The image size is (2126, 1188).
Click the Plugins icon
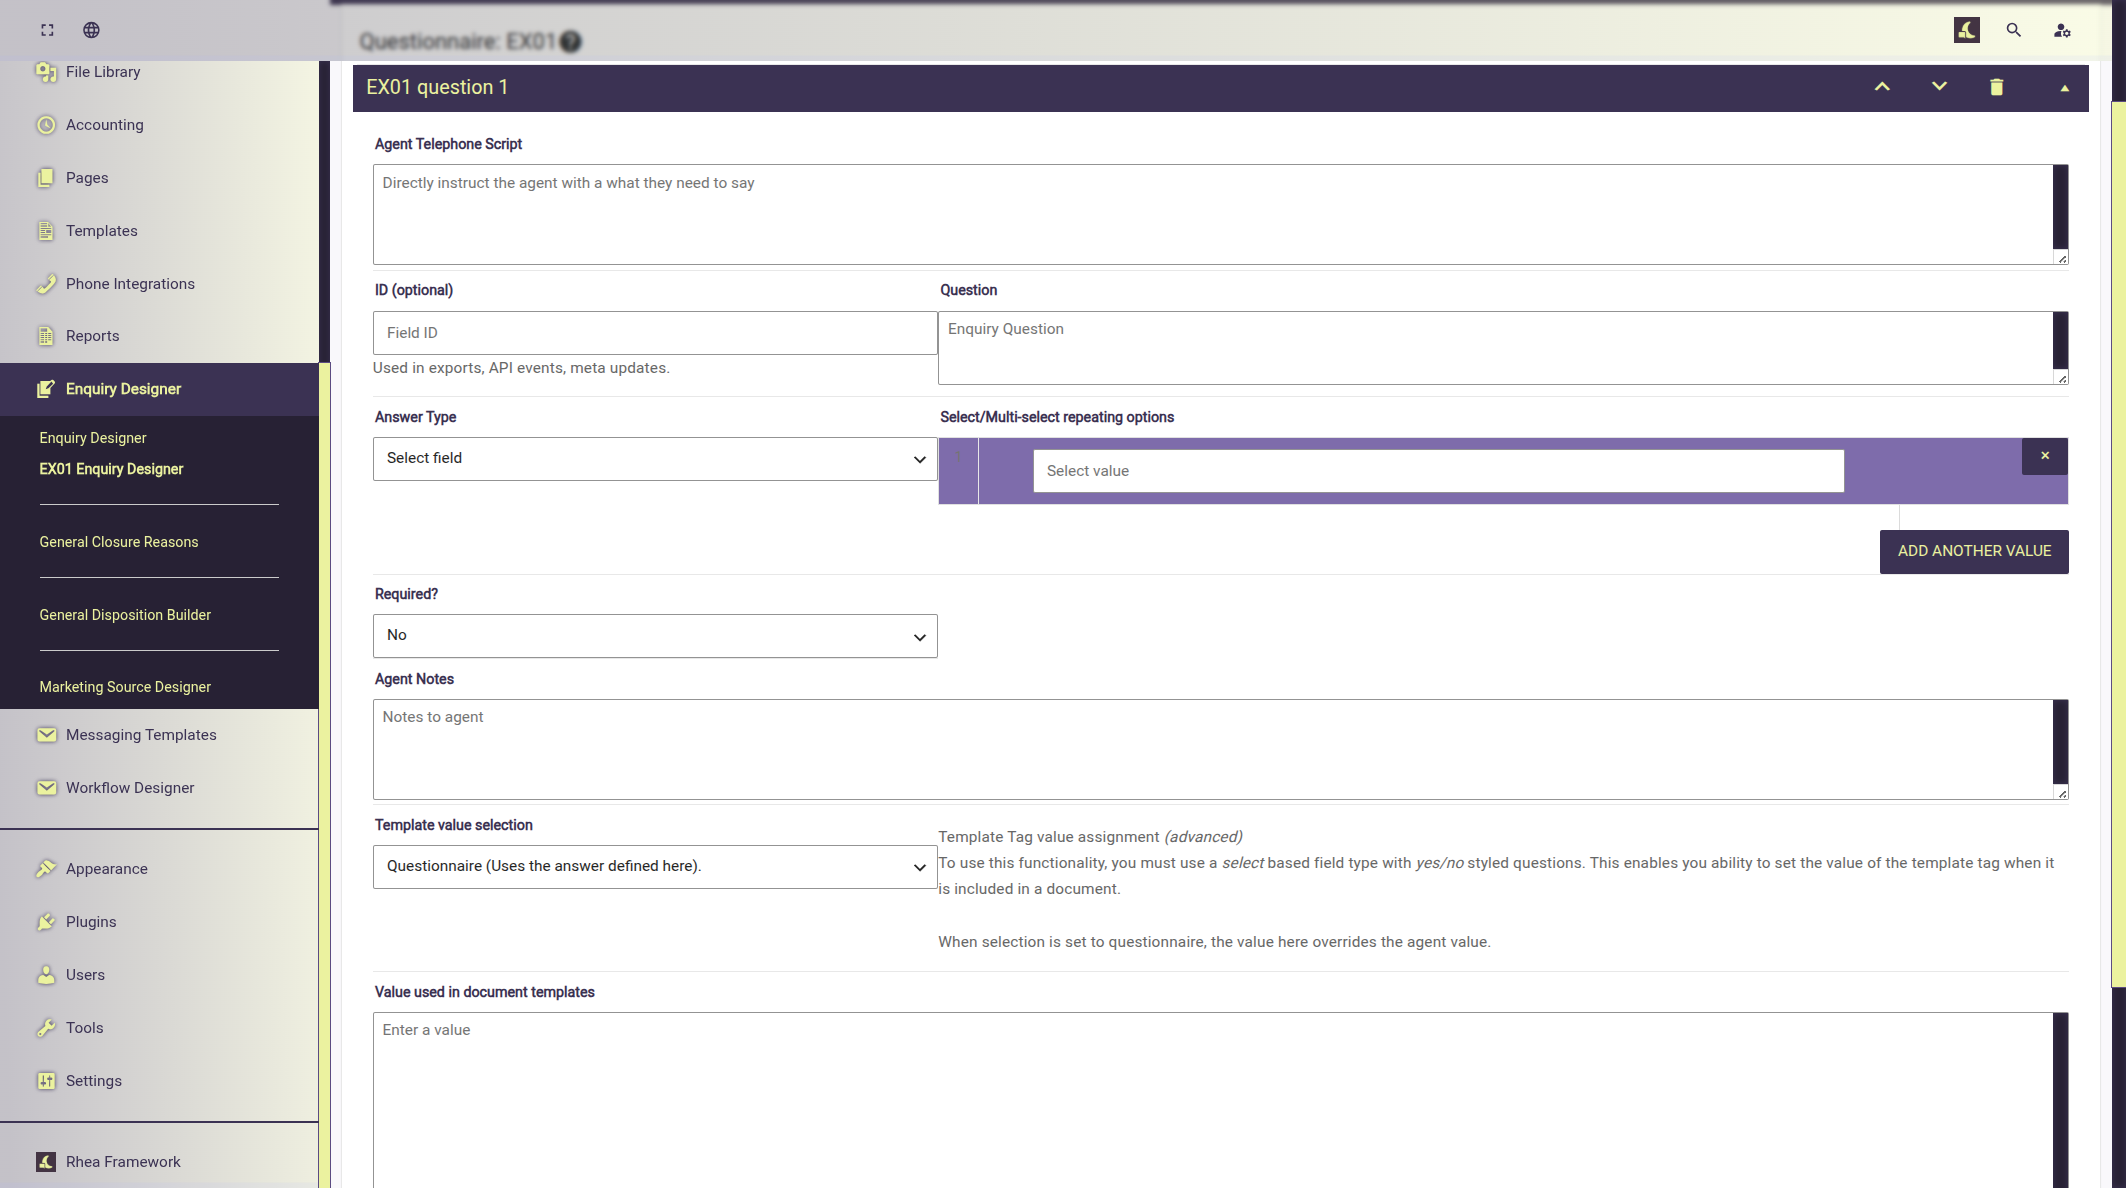click(46, 922)
